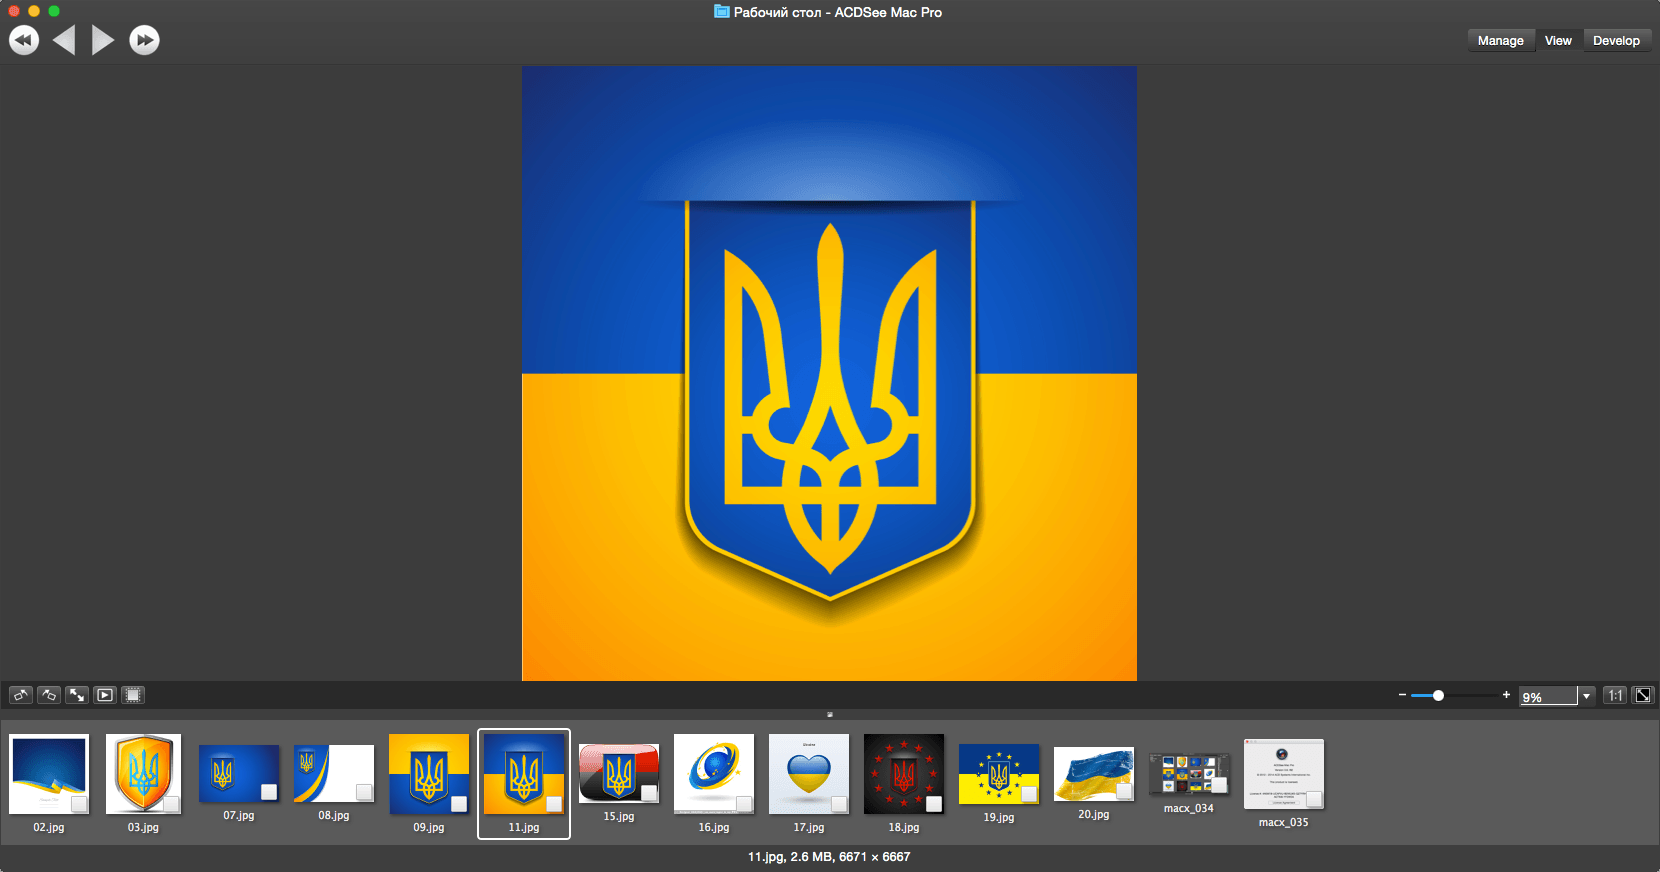
Task: Tick the checkbox on the 11.jpg thumbnail
Action: [554, 804]
